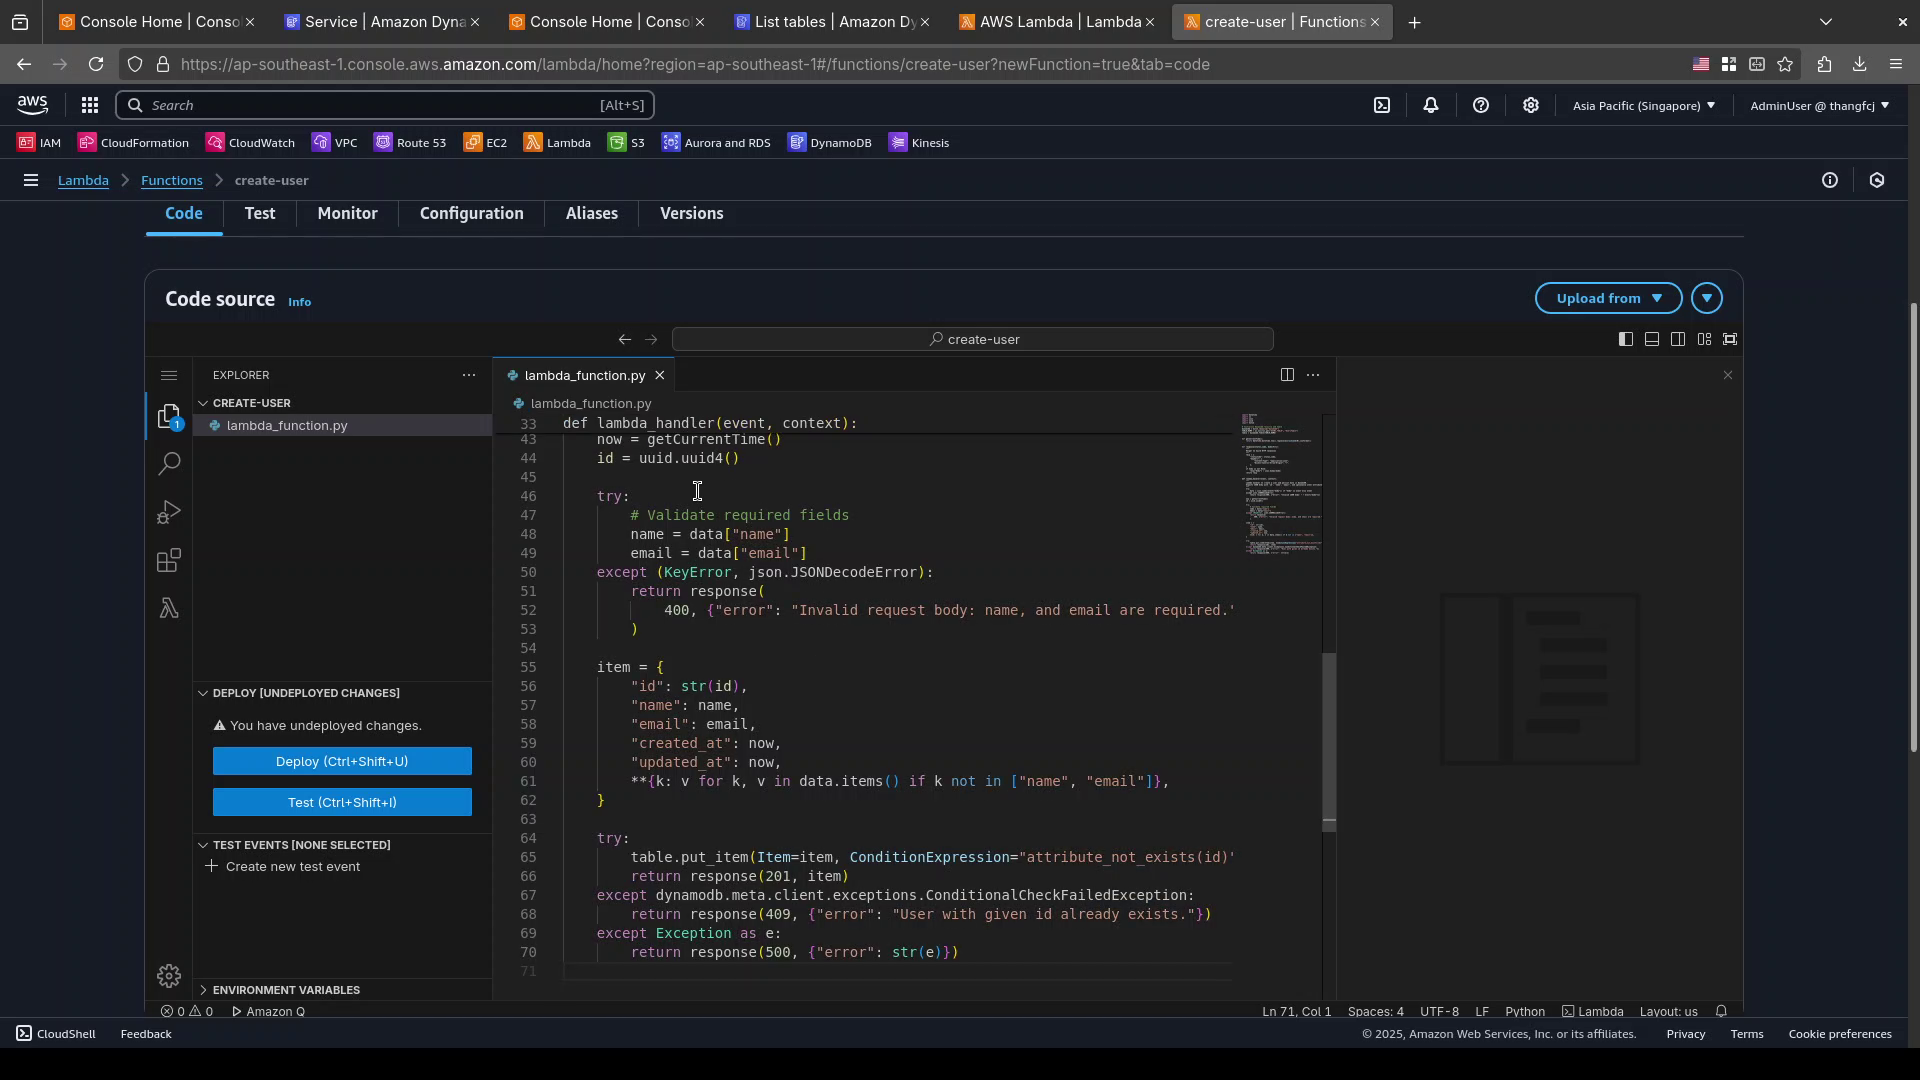Bookmark this page with the star icon
Screen dimensions: 1920x1080
pos(1786,65)
